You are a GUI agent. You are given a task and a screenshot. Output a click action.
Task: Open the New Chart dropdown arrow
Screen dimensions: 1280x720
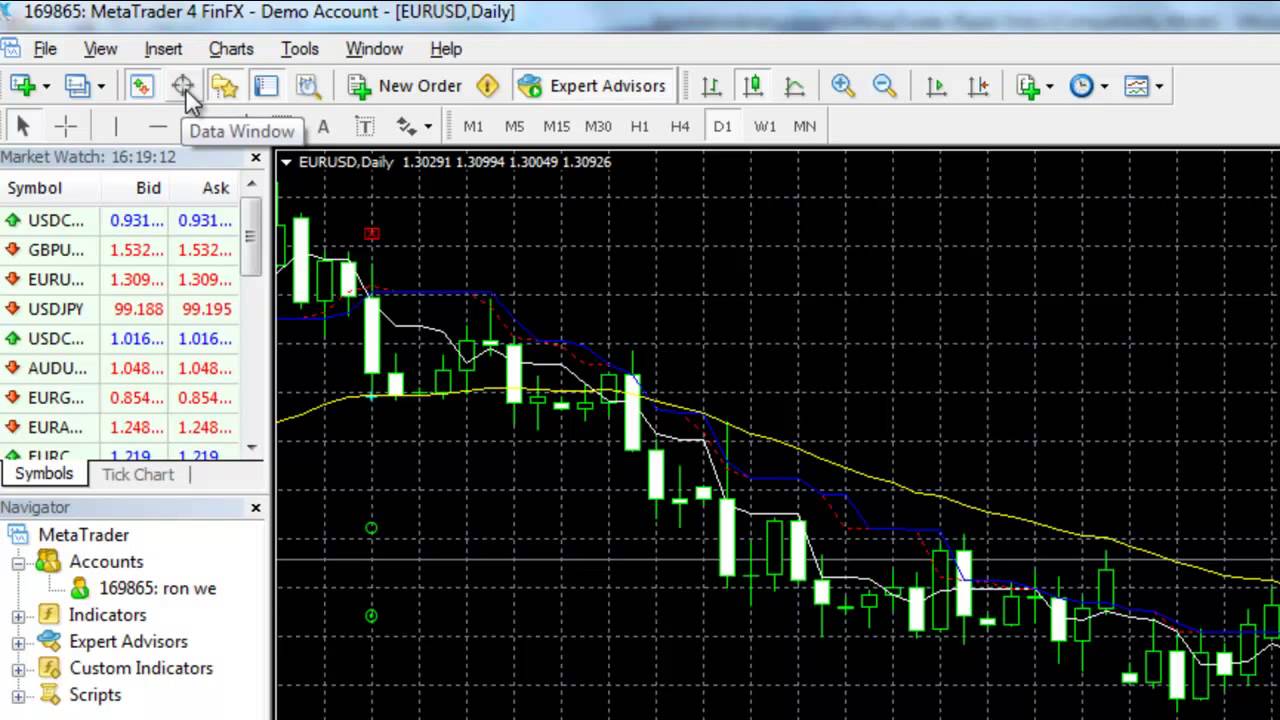click(46, 87)
